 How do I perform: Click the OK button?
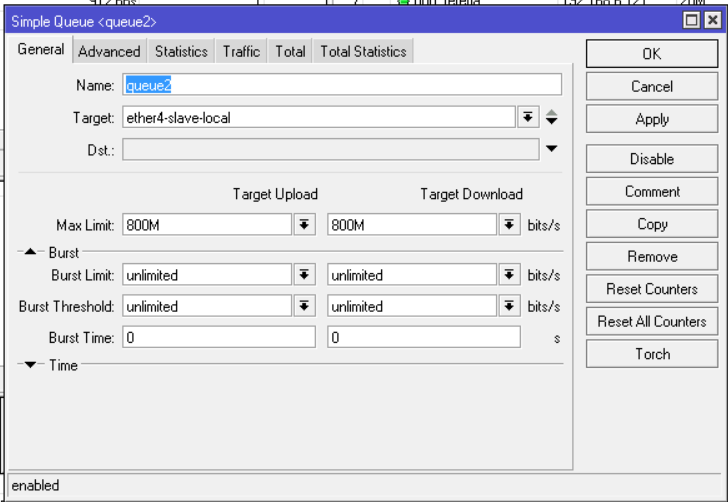(x=652, y=54)
